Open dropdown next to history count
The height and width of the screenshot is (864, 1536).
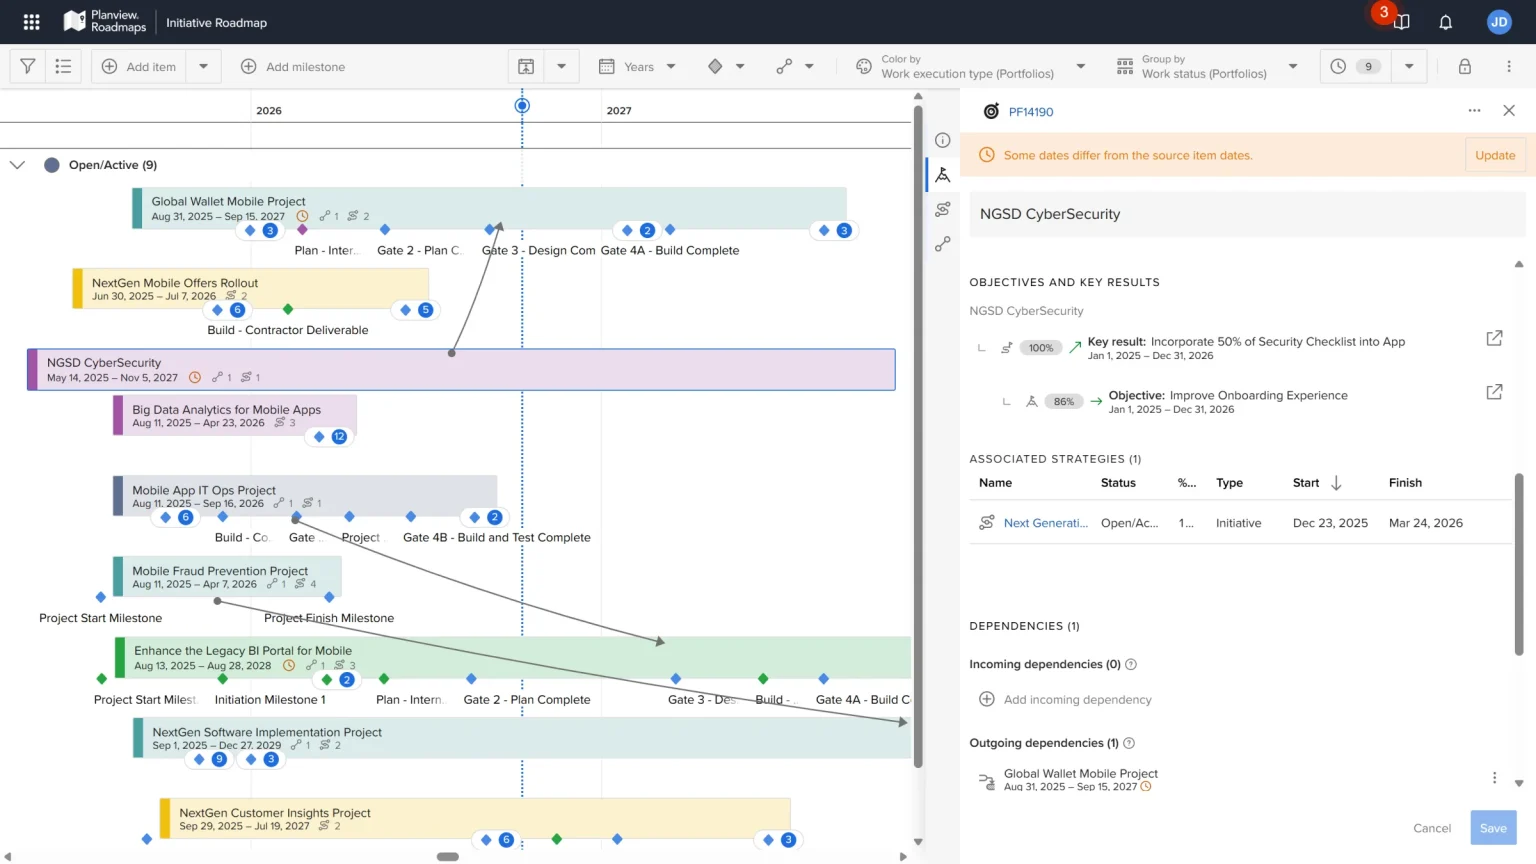point(1408,67)
